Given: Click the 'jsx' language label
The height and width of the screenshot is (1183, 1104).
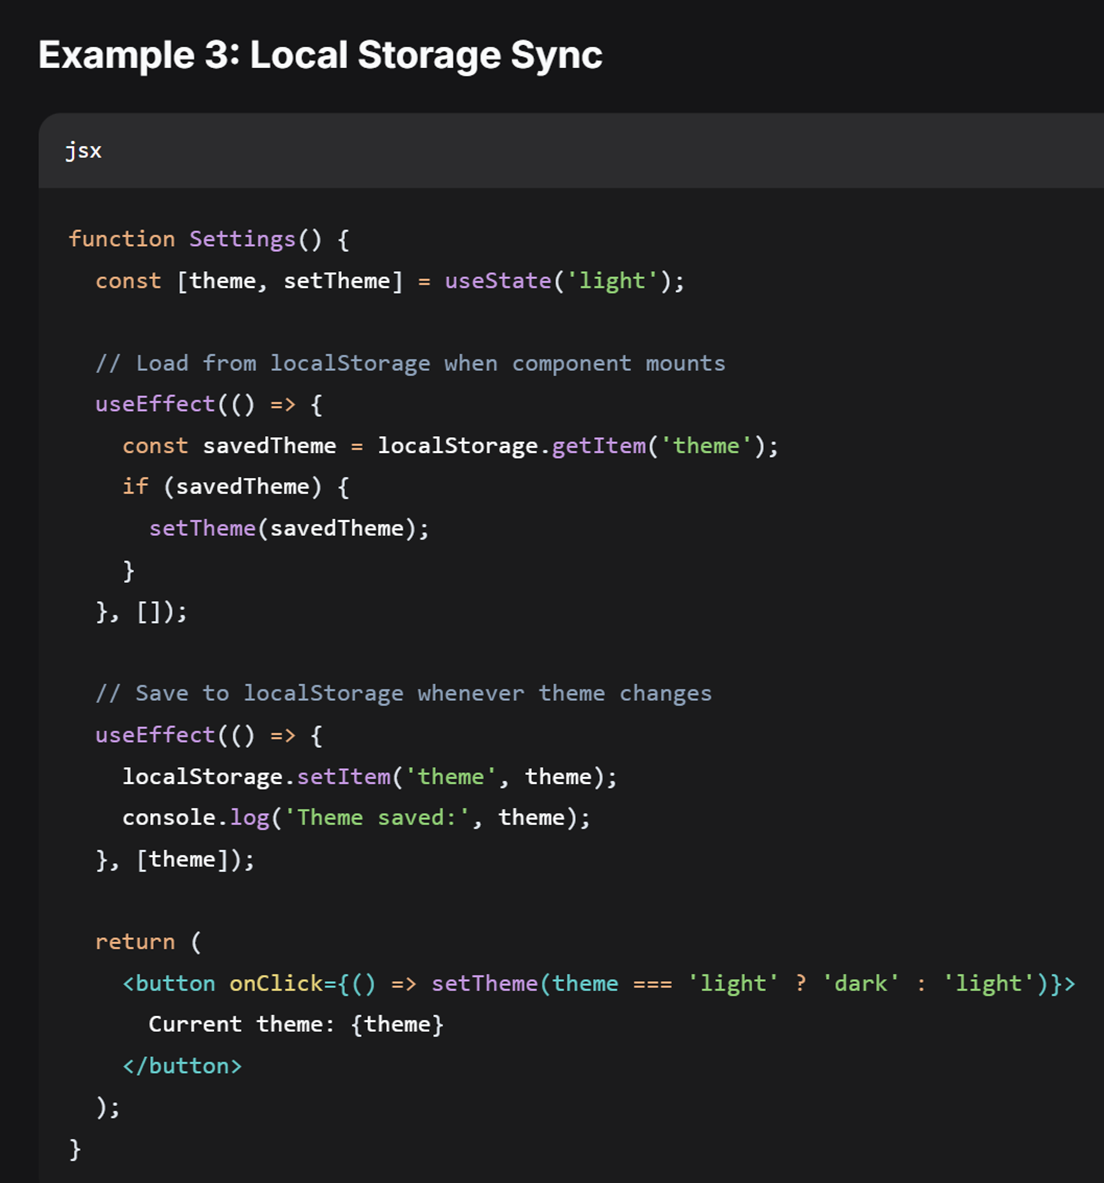Looking at the screenshot, I should coord(83,150).
